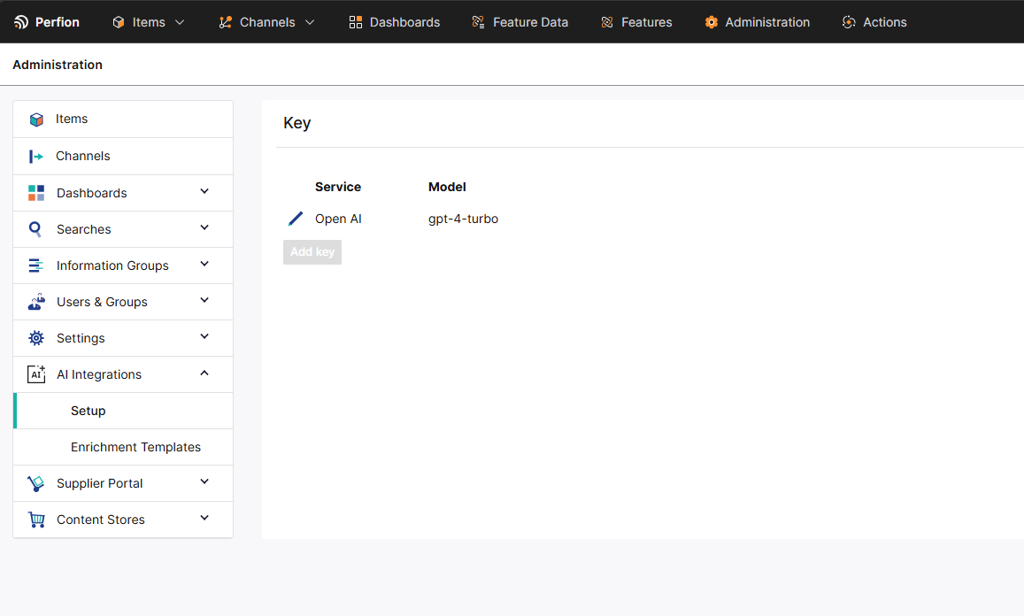Open the Channels label in sidebar
1024x616 pixels.
[83, 156]
